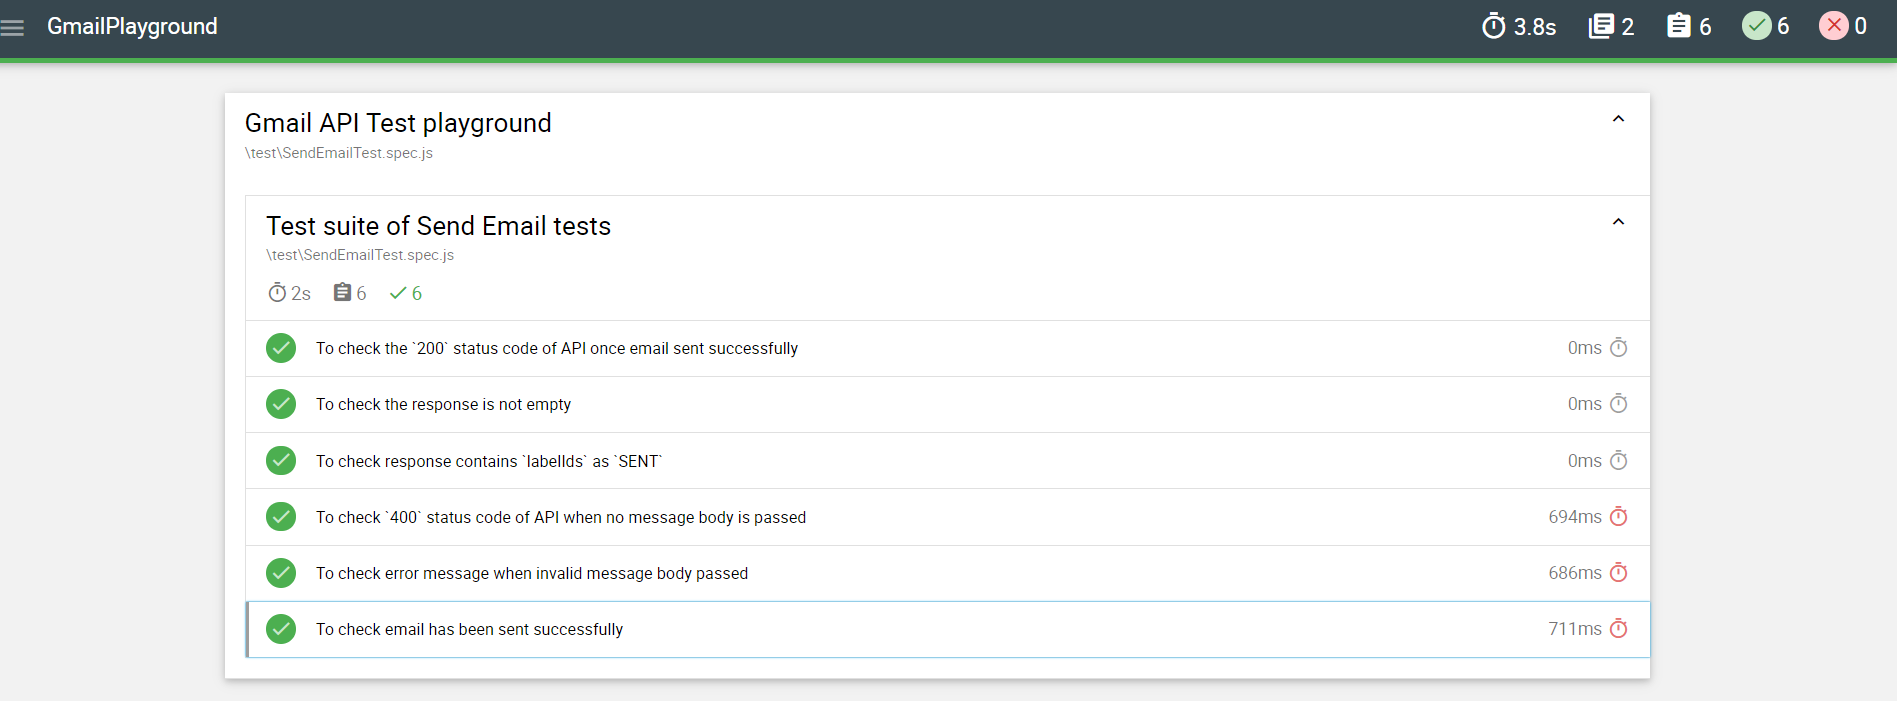Expand test 'To check email has been sent successfully'
The height and width of the screenshot is (701, 1897).
[x=948, y=629]
